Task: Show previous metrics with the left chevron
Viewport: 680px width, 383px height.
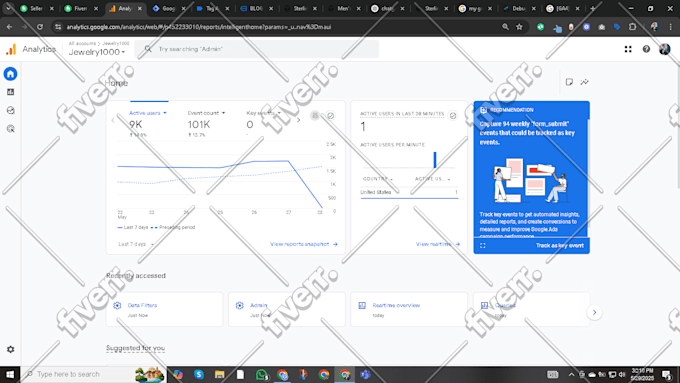Action: (x=113, y=120)
